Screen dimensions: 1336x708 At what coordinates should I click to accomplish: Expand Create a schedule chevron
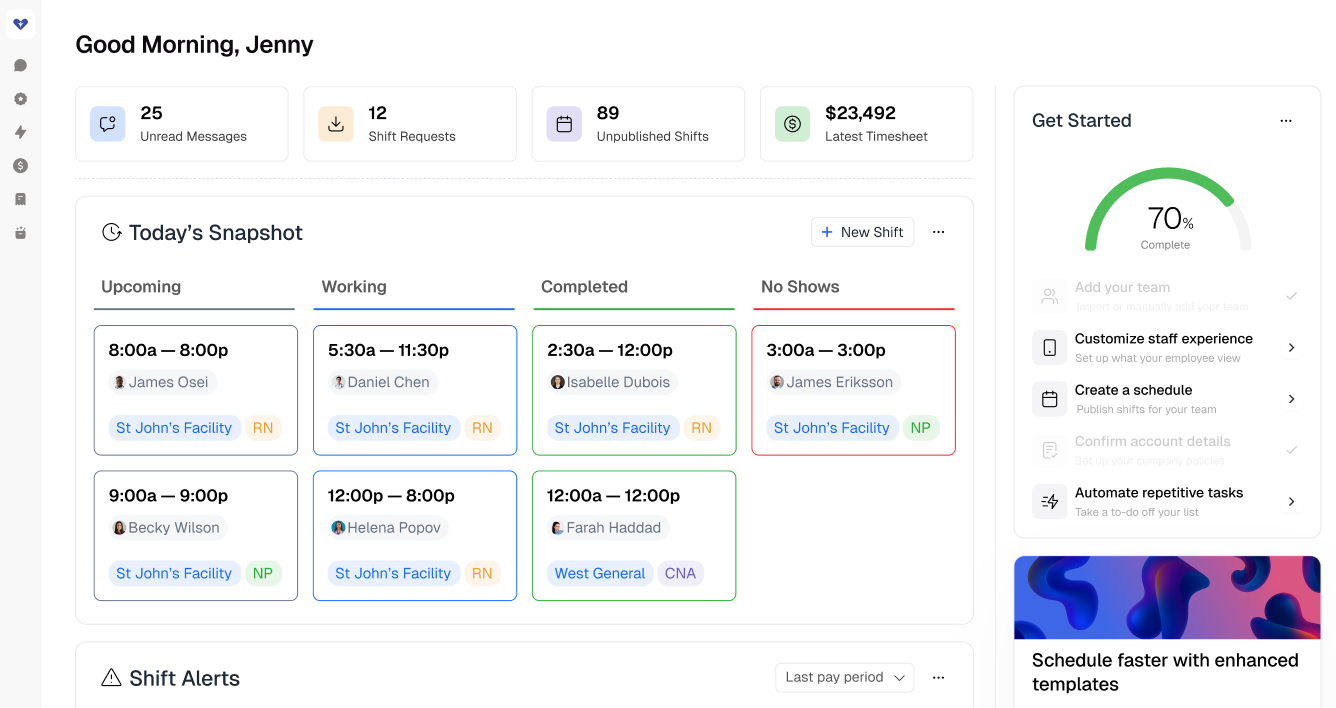[x=1292, y=399]
